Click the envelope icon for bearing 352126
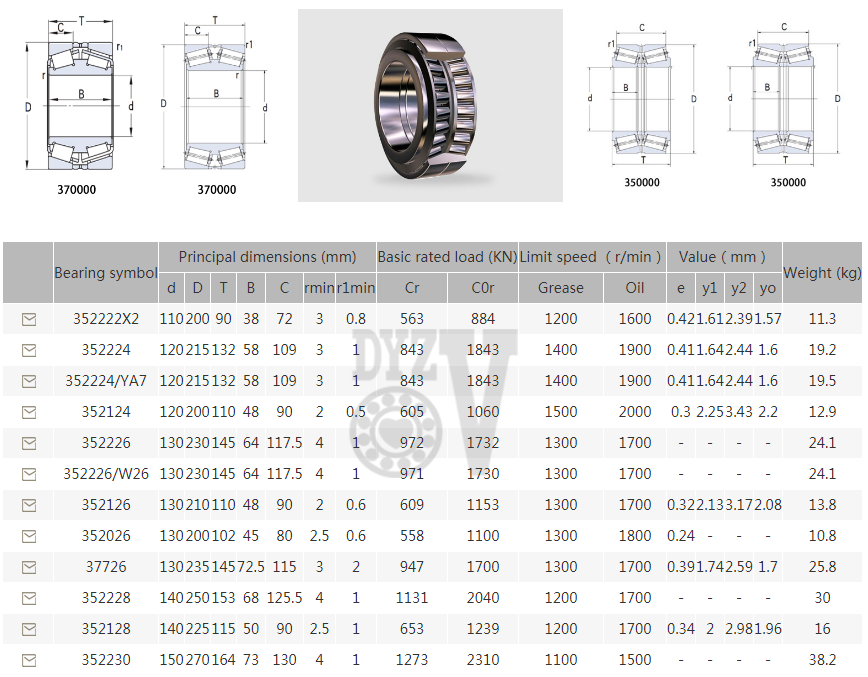868x677 pixels. [x=28, y=505]
